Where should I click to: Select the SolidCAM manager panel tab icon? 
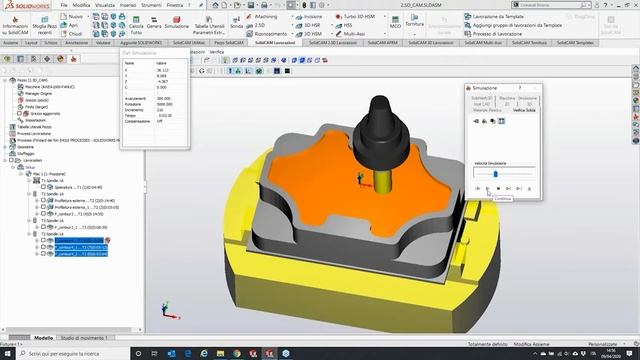pos(73,59)
